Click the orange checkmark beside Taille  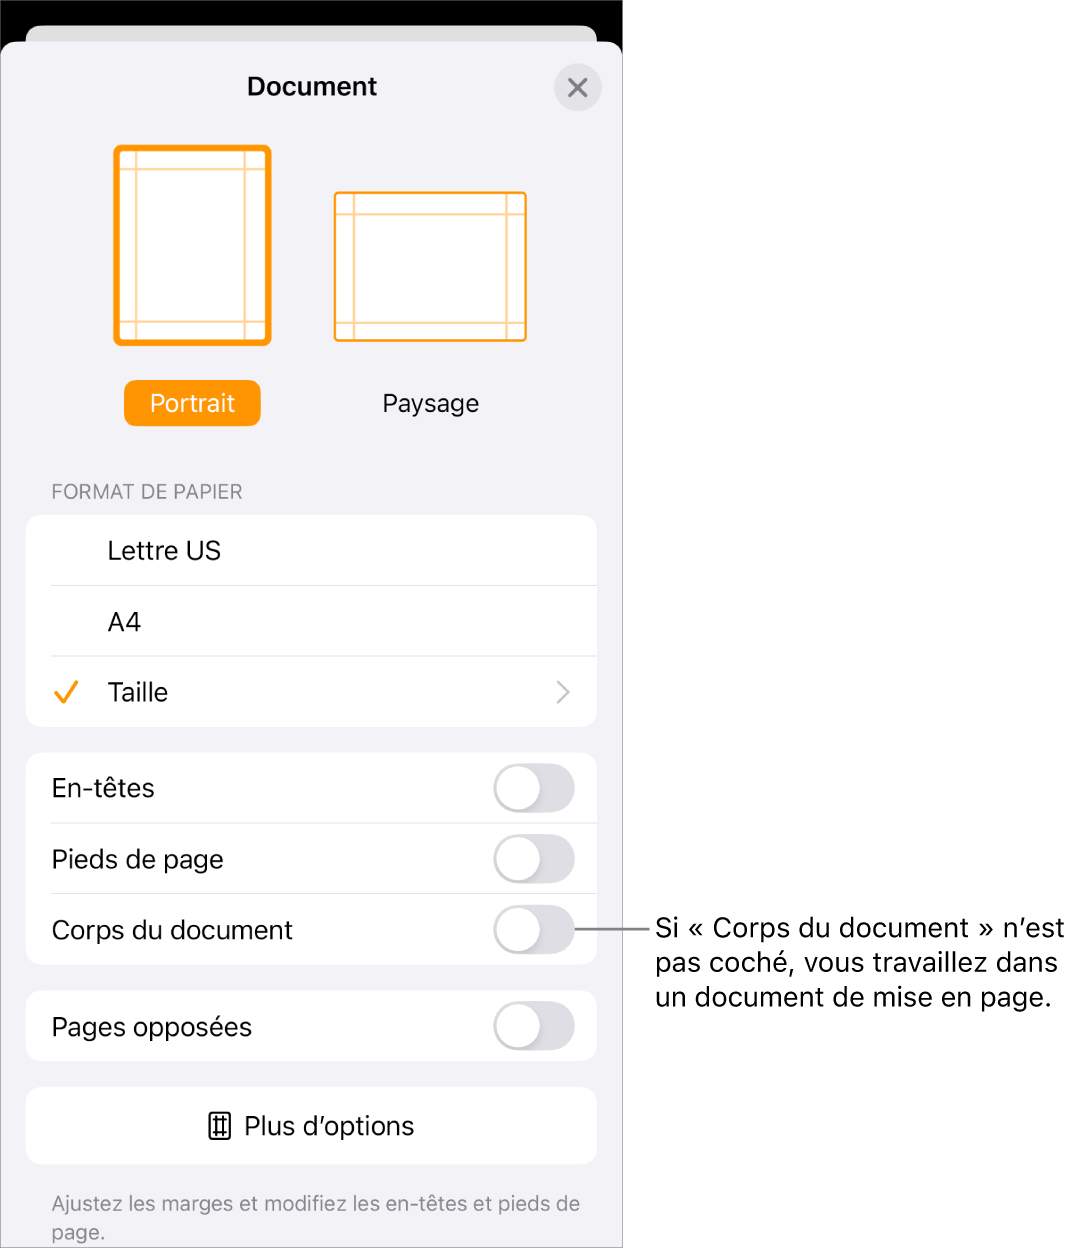[x=66, y=692]
